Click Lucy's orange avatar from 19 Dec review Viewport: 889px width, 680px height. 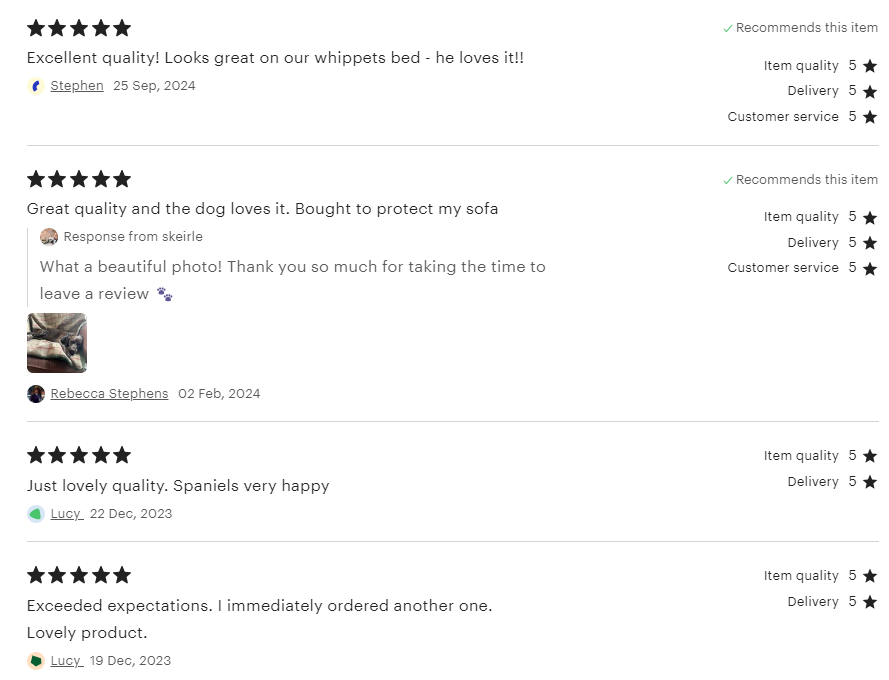coord(36,661)
